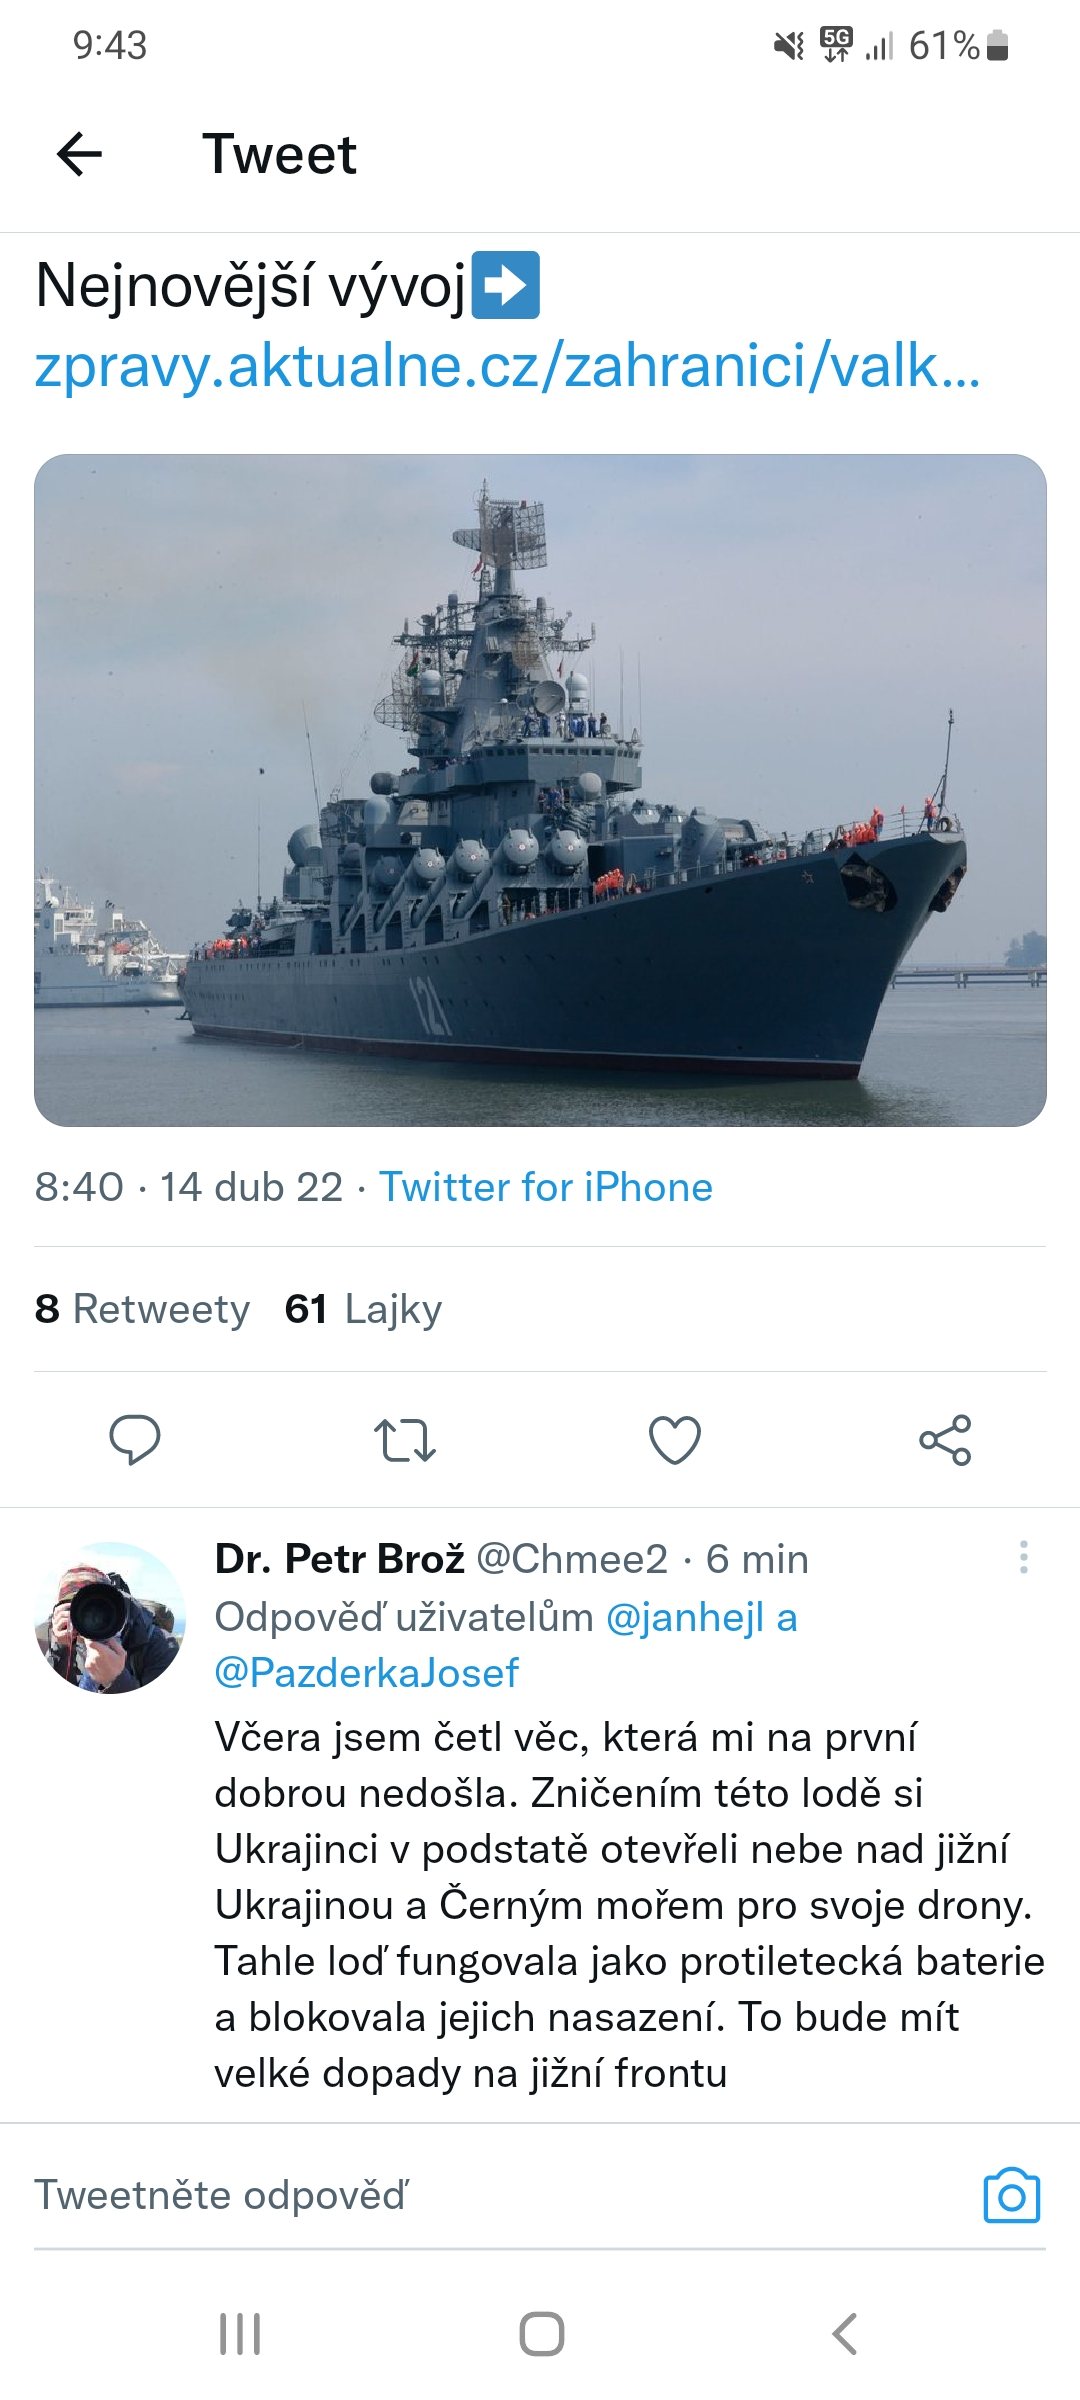Viewport: 1080px width, 2400px height.
Task: Tap the Dr. Petr Brož display name
Action: (x=340, y=1559)
